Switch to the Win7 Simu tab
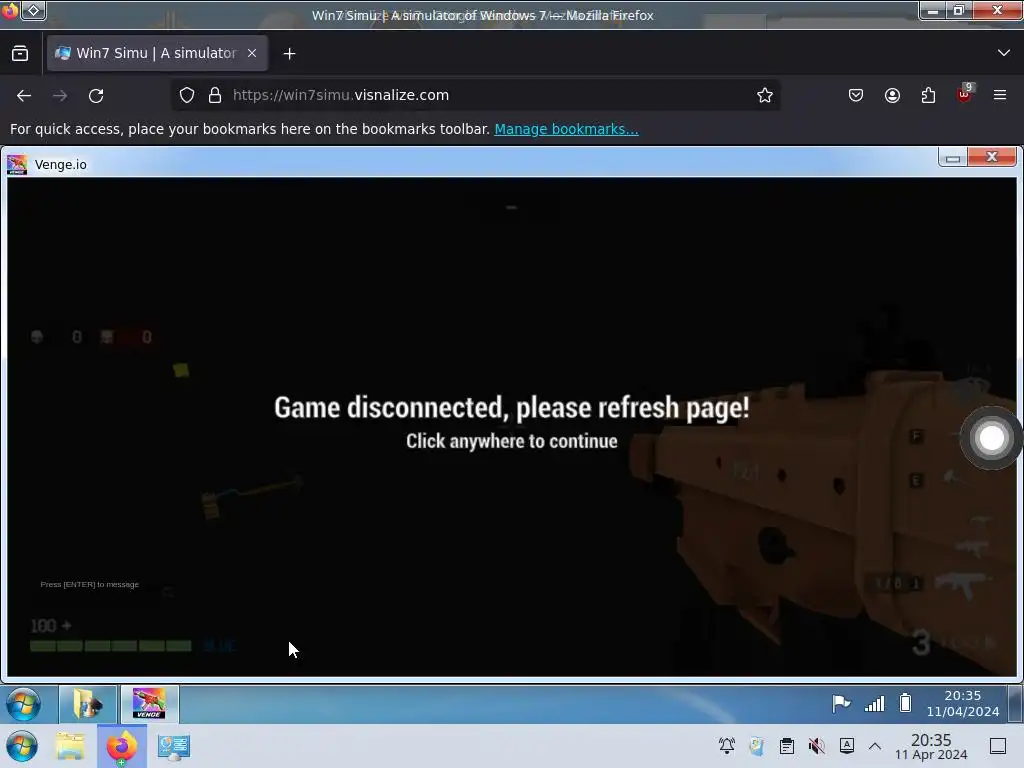This screenshot has height=768, width=1024. 157,54
